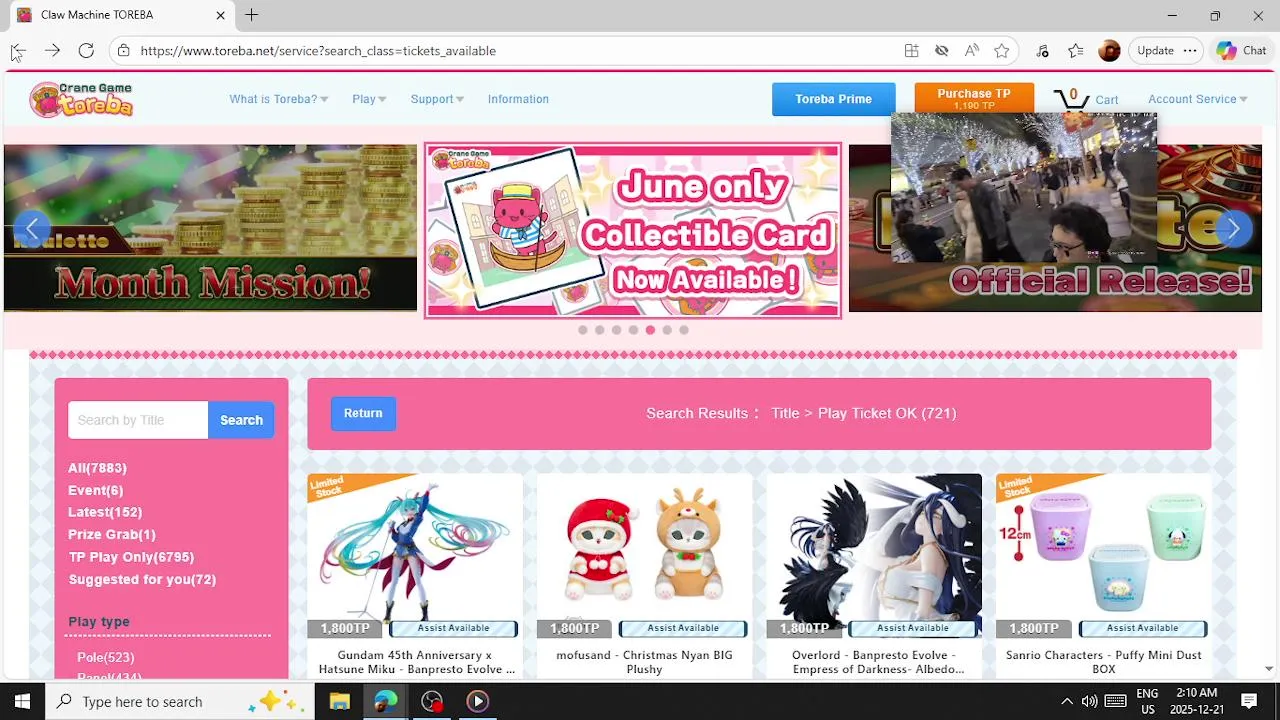
Task: Click the page scrollbar down arrow
Action: pos(1269,668)
